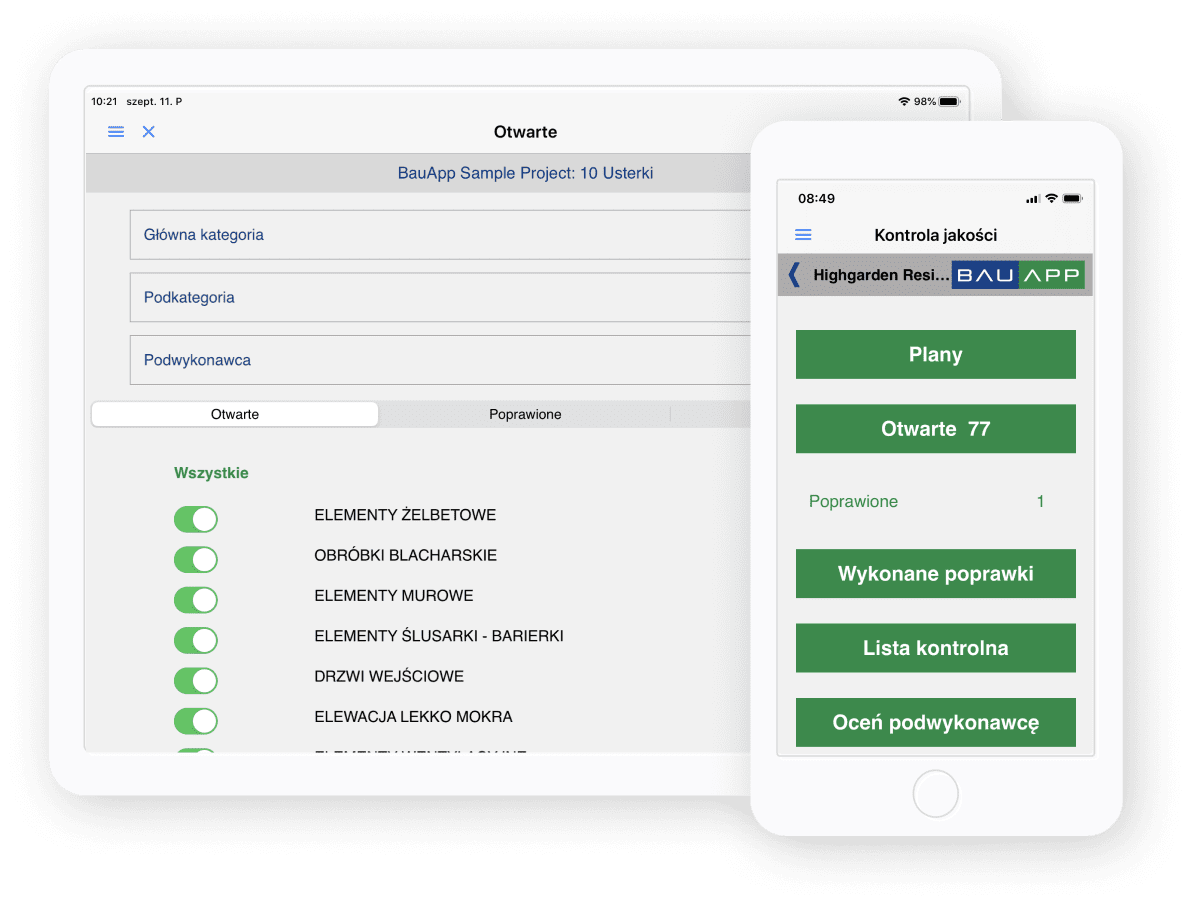Select the Otwarte segment tab
Viewport: 1191px width, 905px height.
[235, 414]
